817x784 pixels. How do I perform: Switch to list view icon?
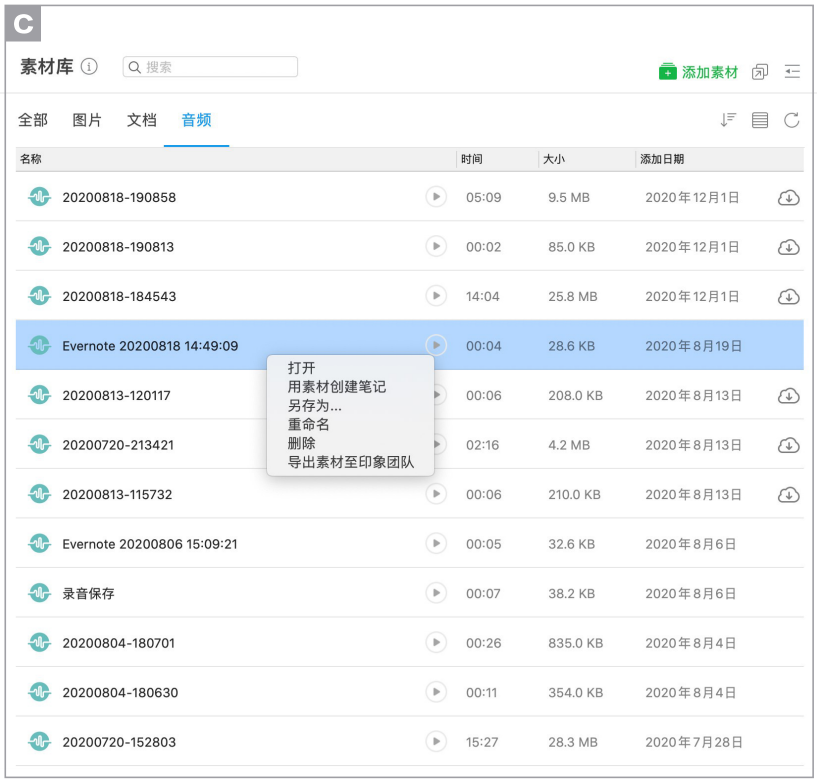[760, 120]
